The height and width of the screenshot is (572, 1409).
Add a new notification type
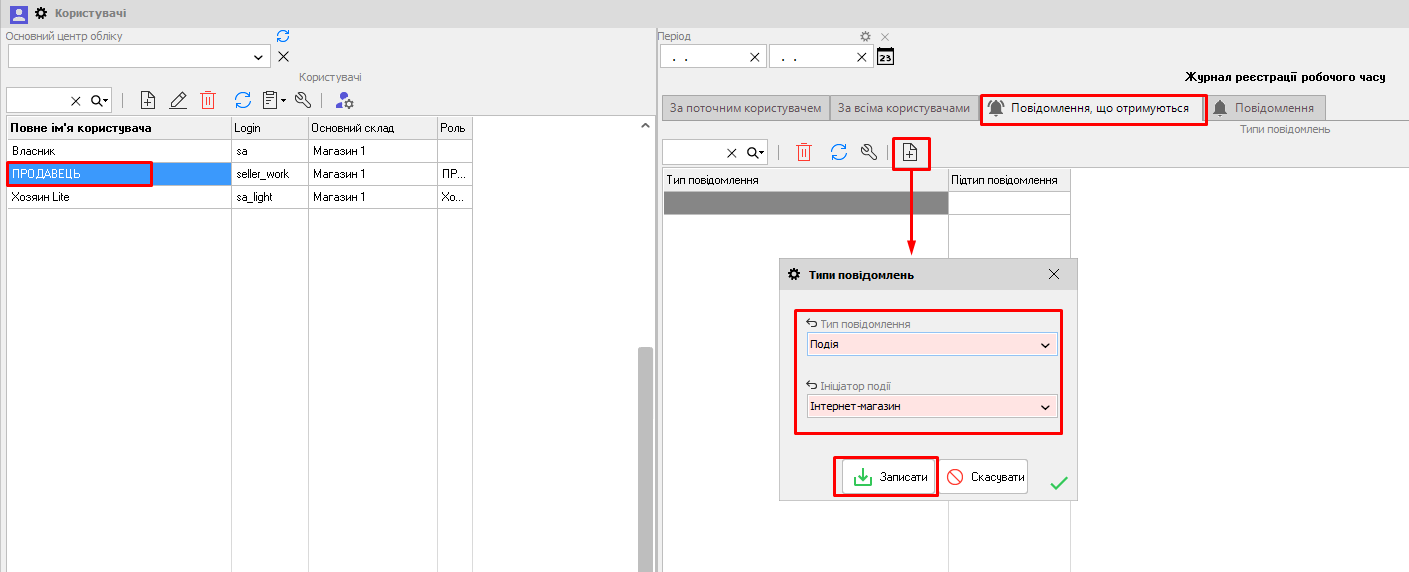click(910, 152)
